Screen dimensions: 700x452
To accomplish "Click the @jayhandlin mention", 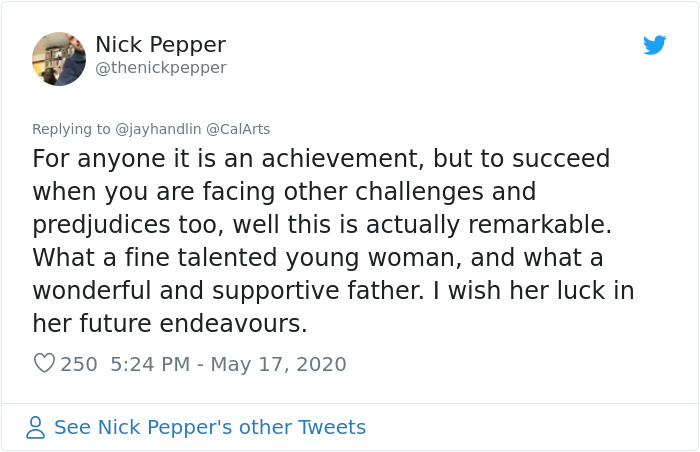I will pos(158,129).
